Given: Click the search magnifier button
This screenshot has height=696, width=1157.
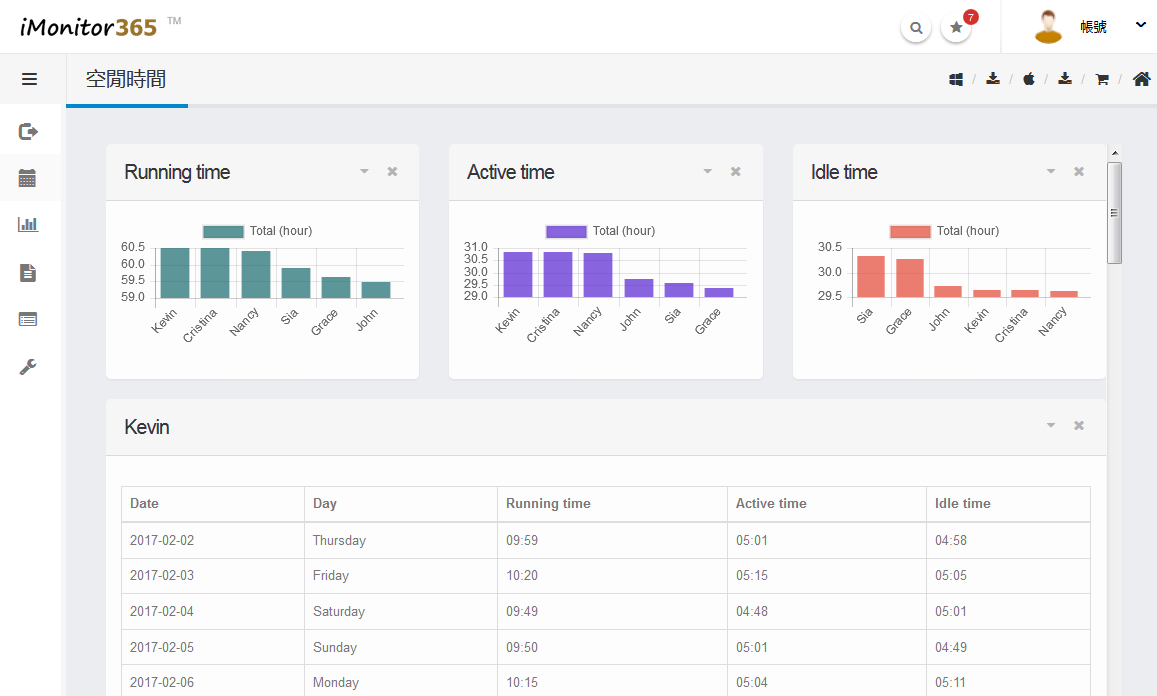Looking at the screenshot, I should 916,28.
